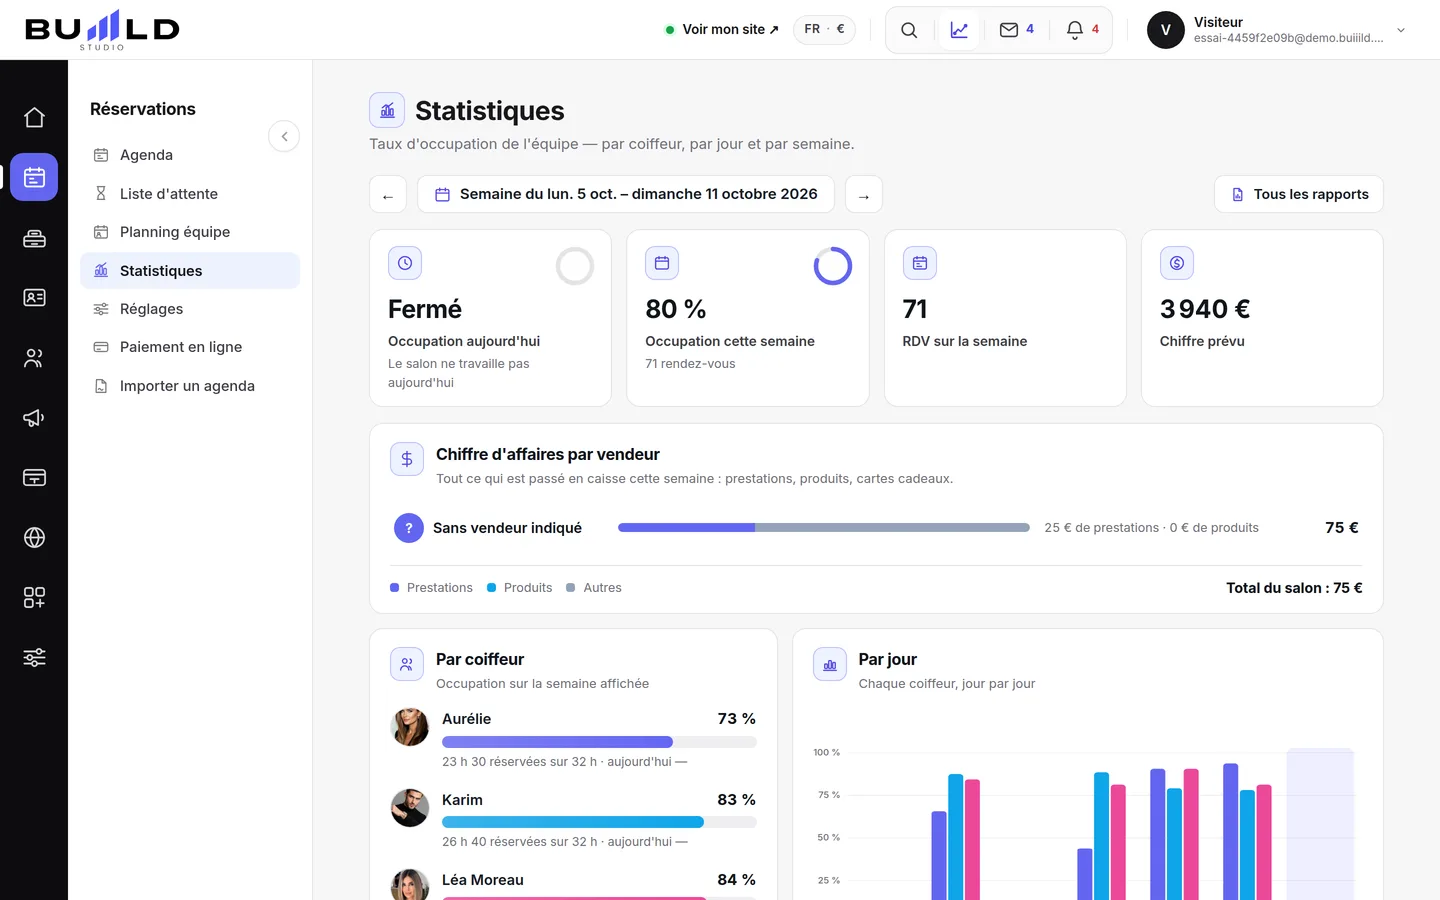
Task: Open the megaphone marketing rail icon
Action: tap(34, 418)
